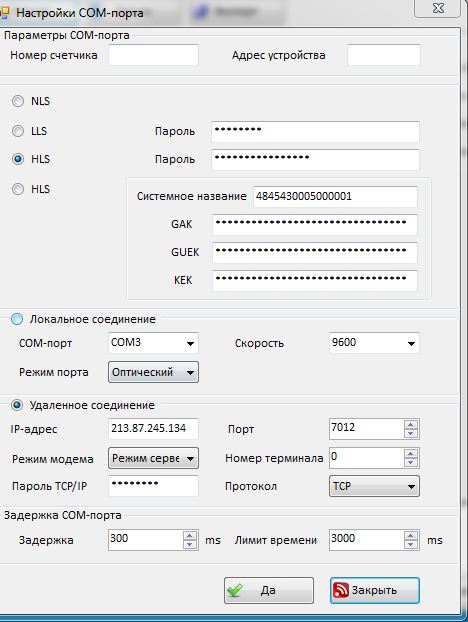
Task: Choose Локальное соединение radio option
Action: coord(17,319)
